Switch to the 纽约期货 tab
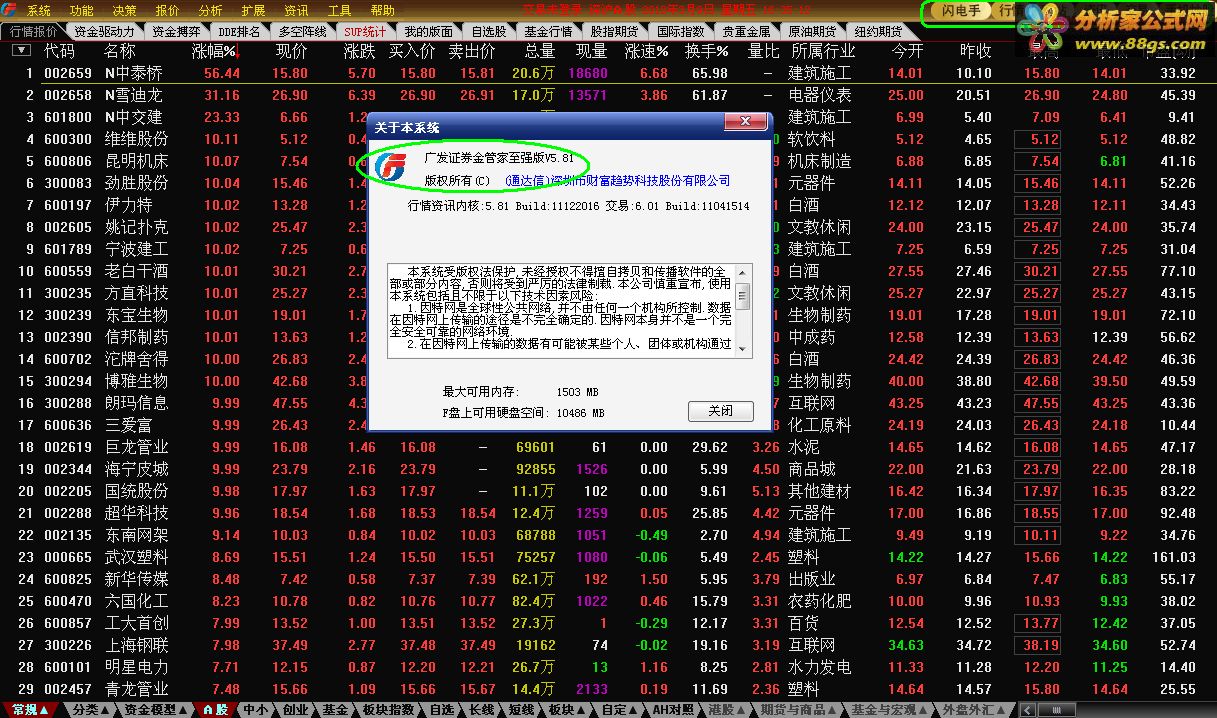This screenshot has height=718, width=1217. tap(879, 31)
